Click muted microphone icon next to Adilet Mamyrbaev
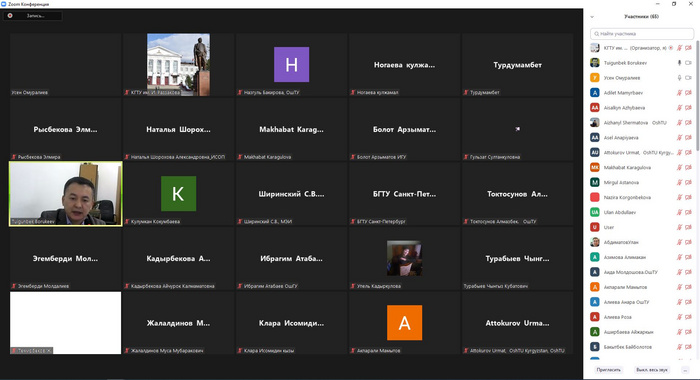The width and height of the screenshot is (700, 380). pos(679,93)
